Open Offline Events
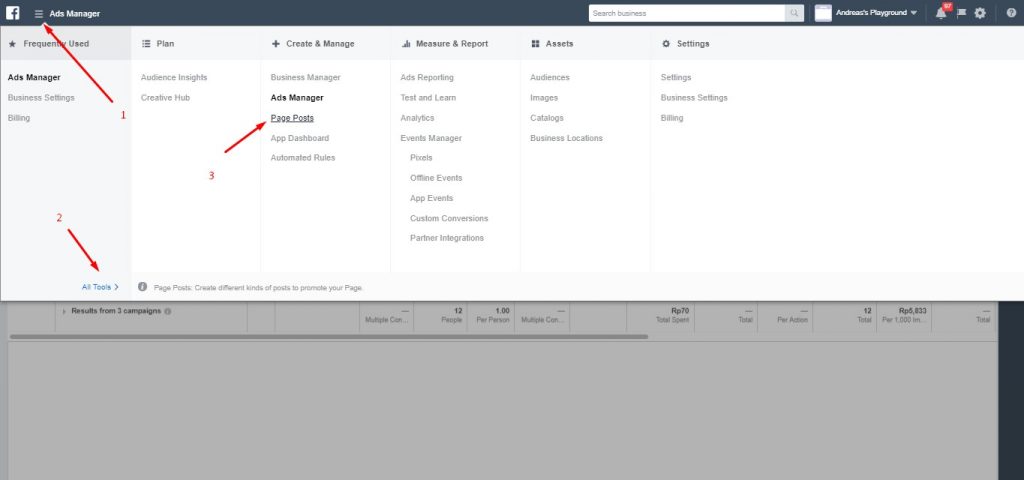1024x480 pixels. 436,178
